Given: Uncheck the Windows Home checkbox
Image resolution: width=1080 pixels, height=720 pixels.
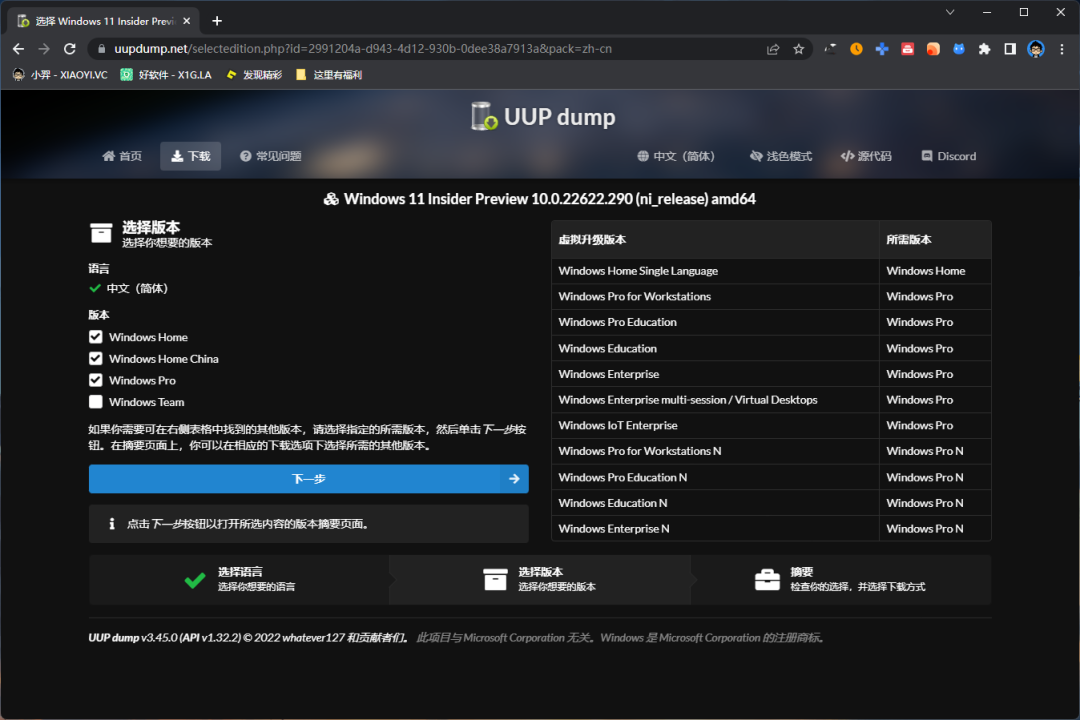Looking at the screenshot, I should [x=96, y=337].
